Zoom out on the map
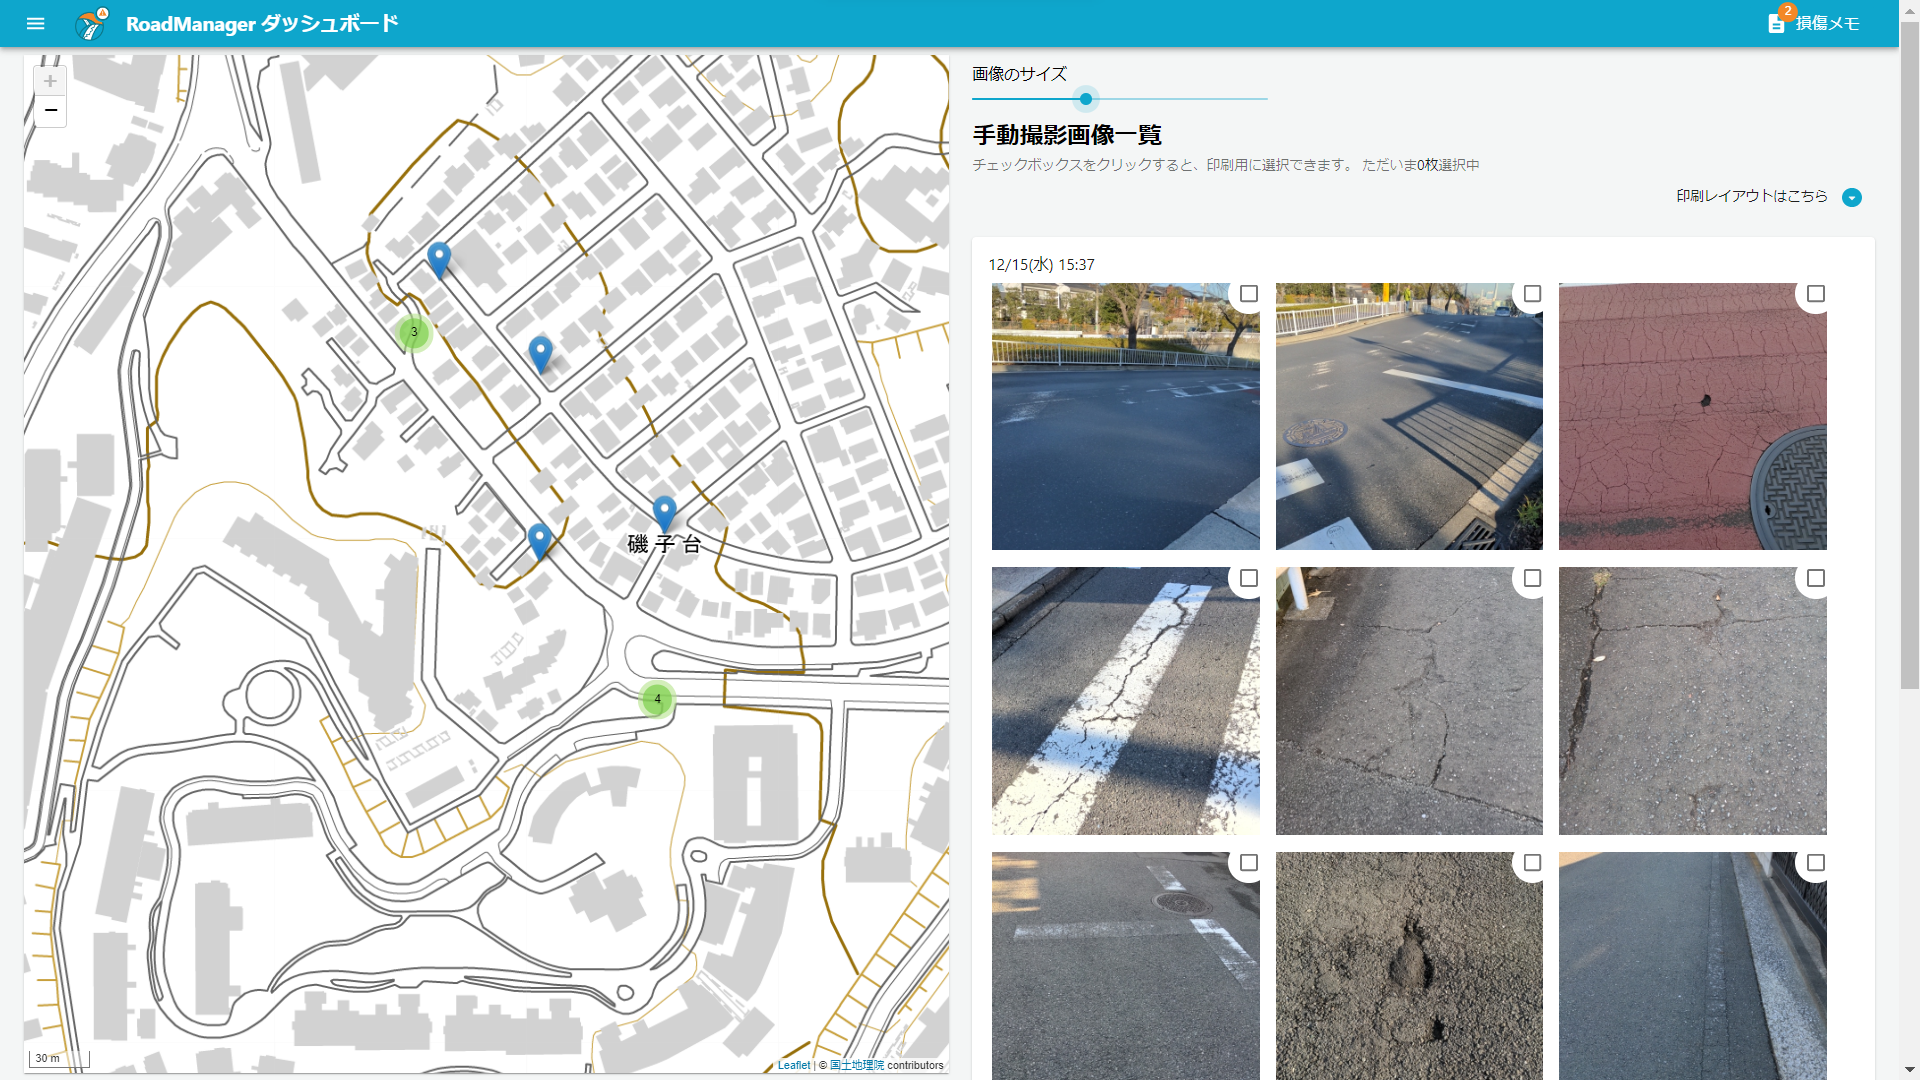 click(50, 110)
